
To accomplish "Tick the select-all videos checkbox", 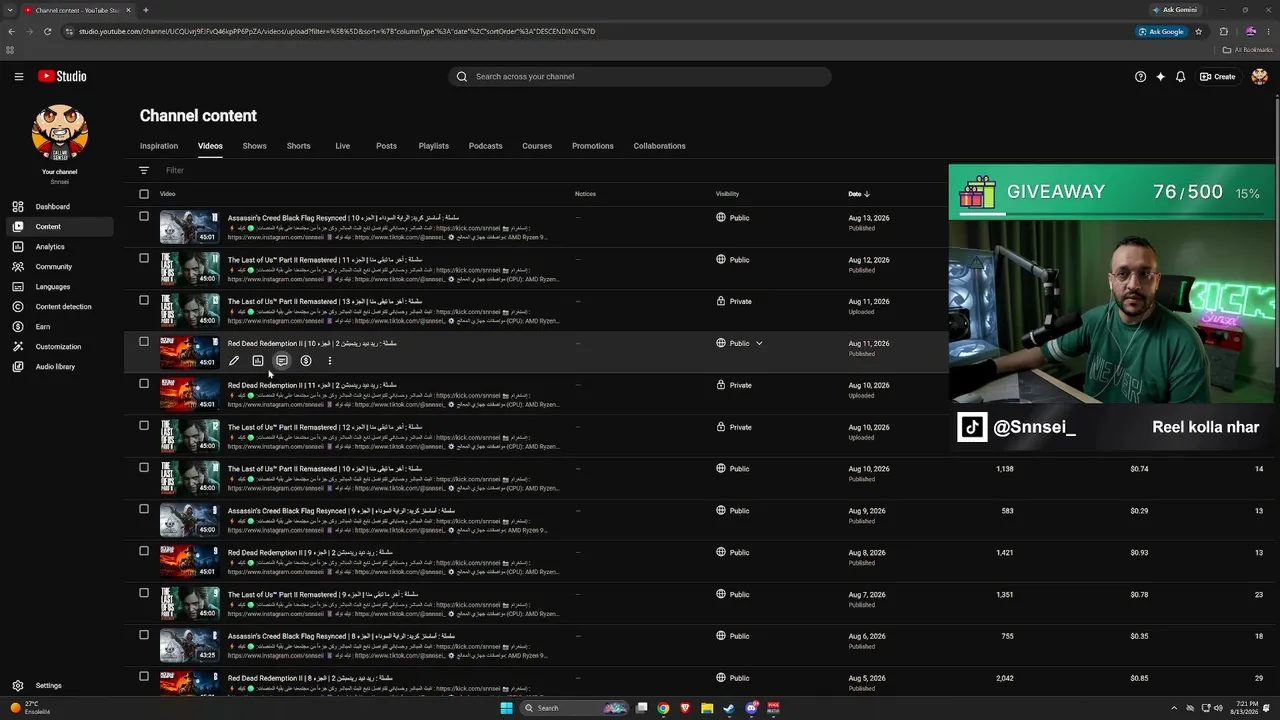I will click(144, 194).
